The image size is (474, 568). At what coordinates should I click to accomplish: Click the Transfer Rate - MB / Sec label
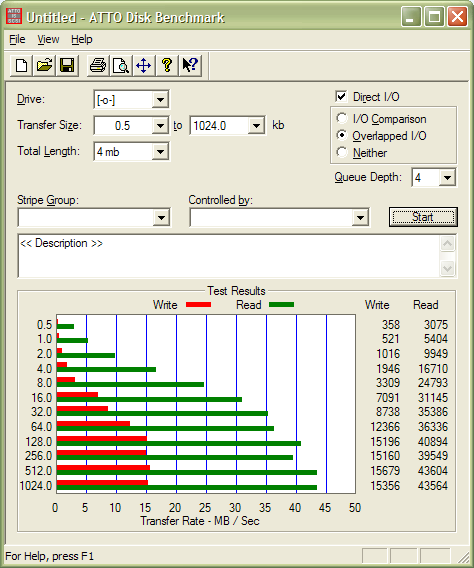pyautogui.click(x=200, y=521)
